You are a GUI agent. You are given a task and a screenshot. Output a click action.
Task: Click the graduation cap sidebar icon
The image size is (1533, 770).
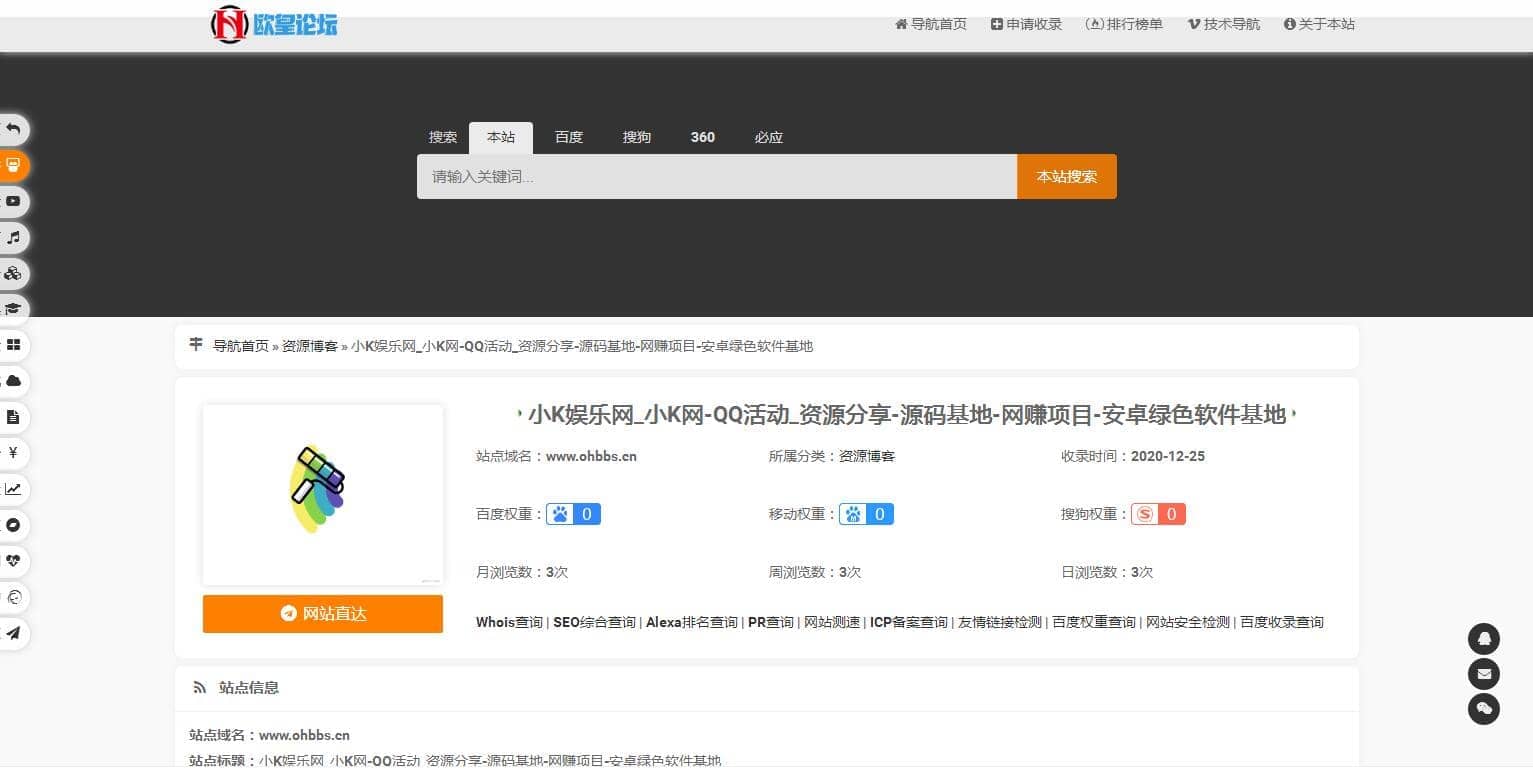[x=13, y=309]
